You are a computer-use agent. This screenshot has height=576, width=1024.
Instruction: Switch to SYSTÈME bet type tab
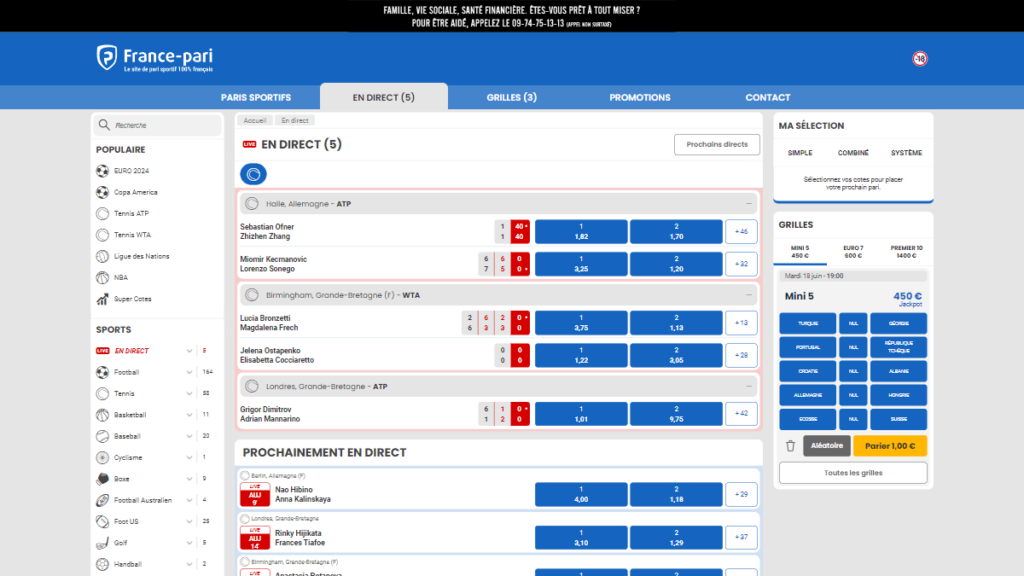pos(906,153)
